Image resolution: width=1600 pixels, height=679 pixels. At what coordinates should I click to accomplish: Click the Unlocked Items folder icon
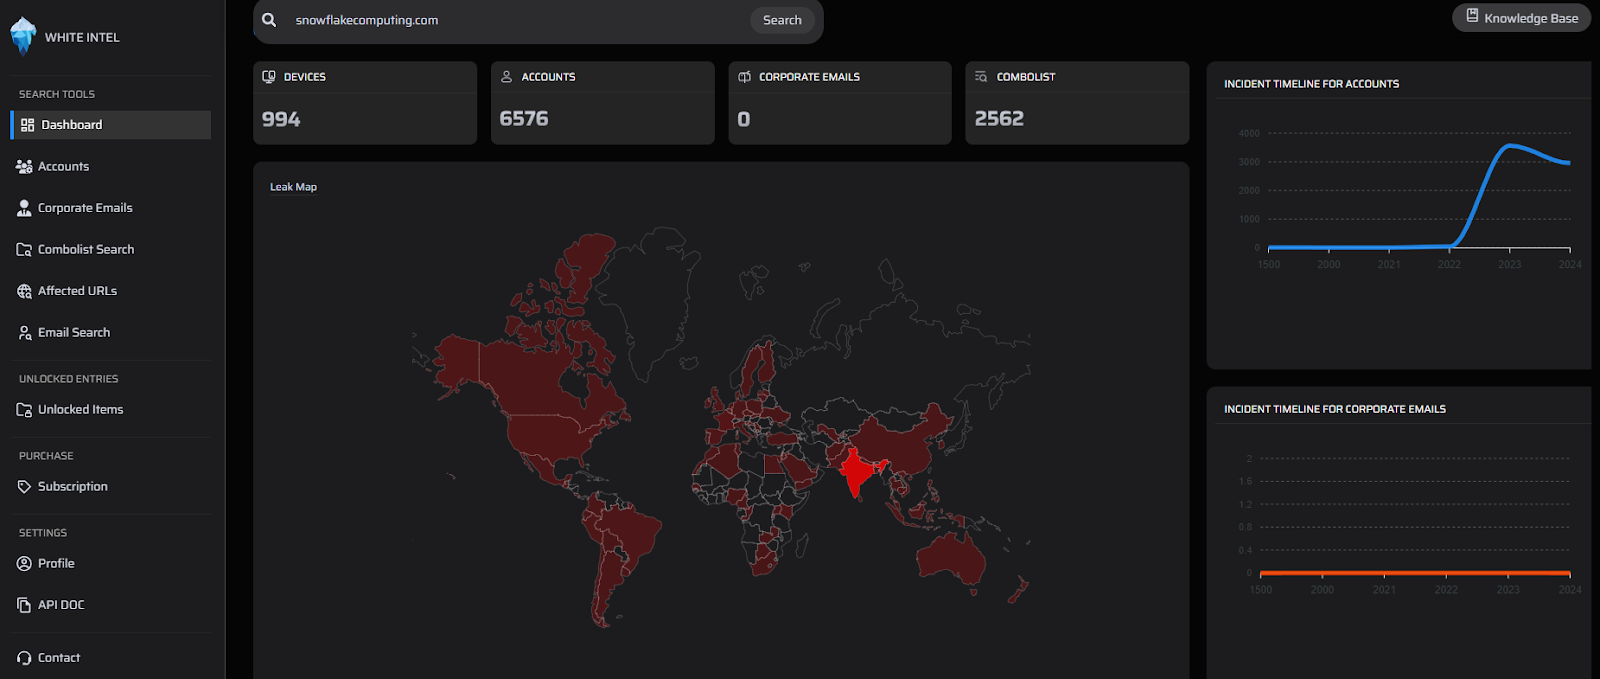pyautogui.click(x=24, y=410)
